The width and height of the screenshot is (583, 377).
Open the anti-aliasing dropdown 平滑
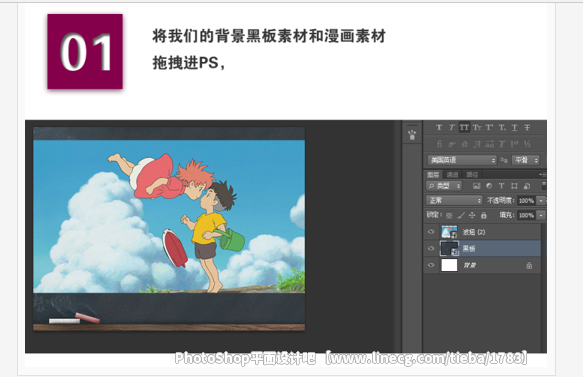point(526,160)
